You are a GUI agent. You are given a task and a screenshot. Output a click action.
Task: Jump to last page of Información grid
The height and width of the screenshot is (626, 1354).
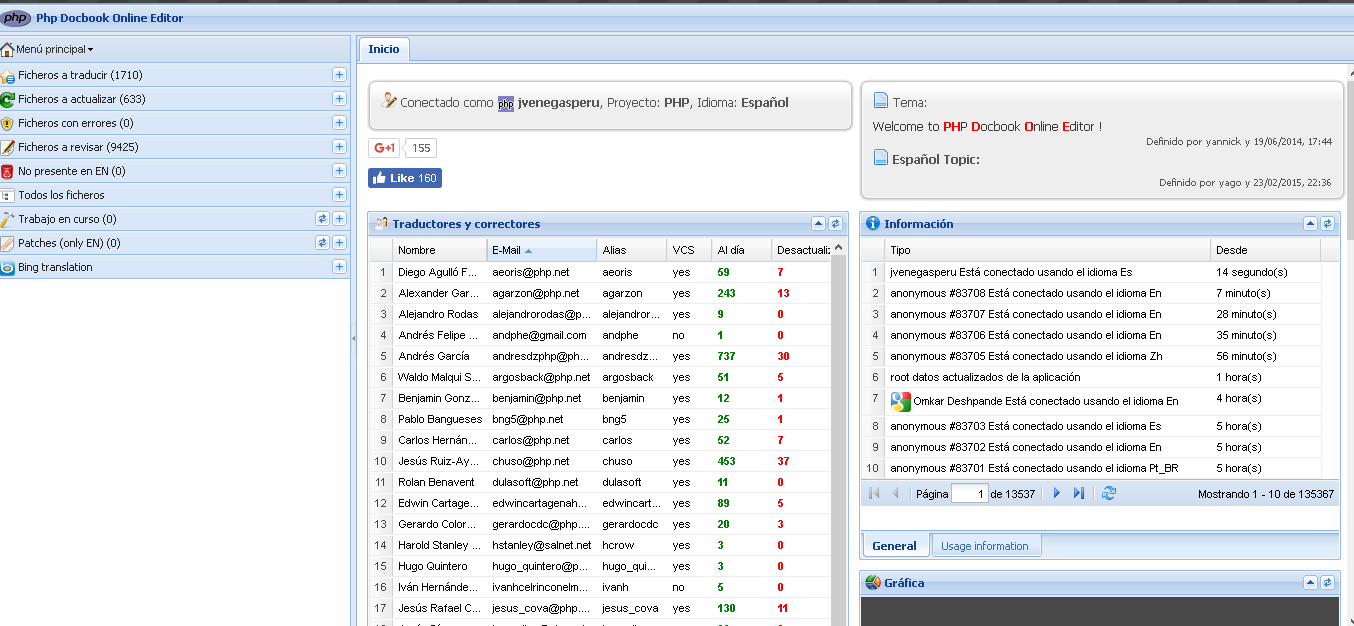point(1079,493)
